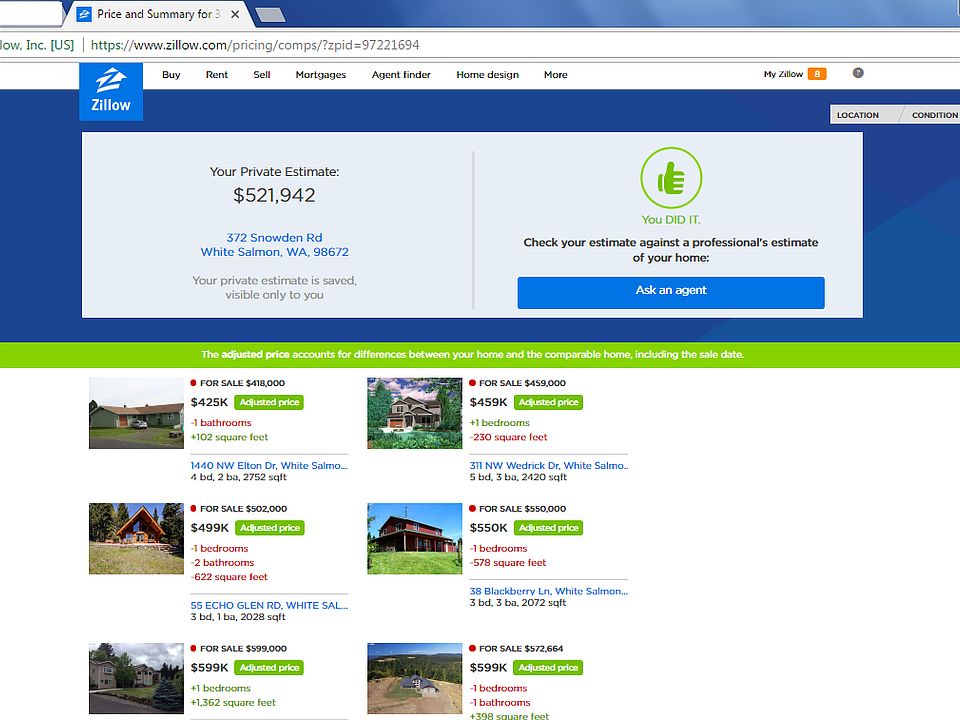960x720 pixels.
Task: Click the 5 bd, 3 ba, 2420 sqft details
Action: pos(519,477)
